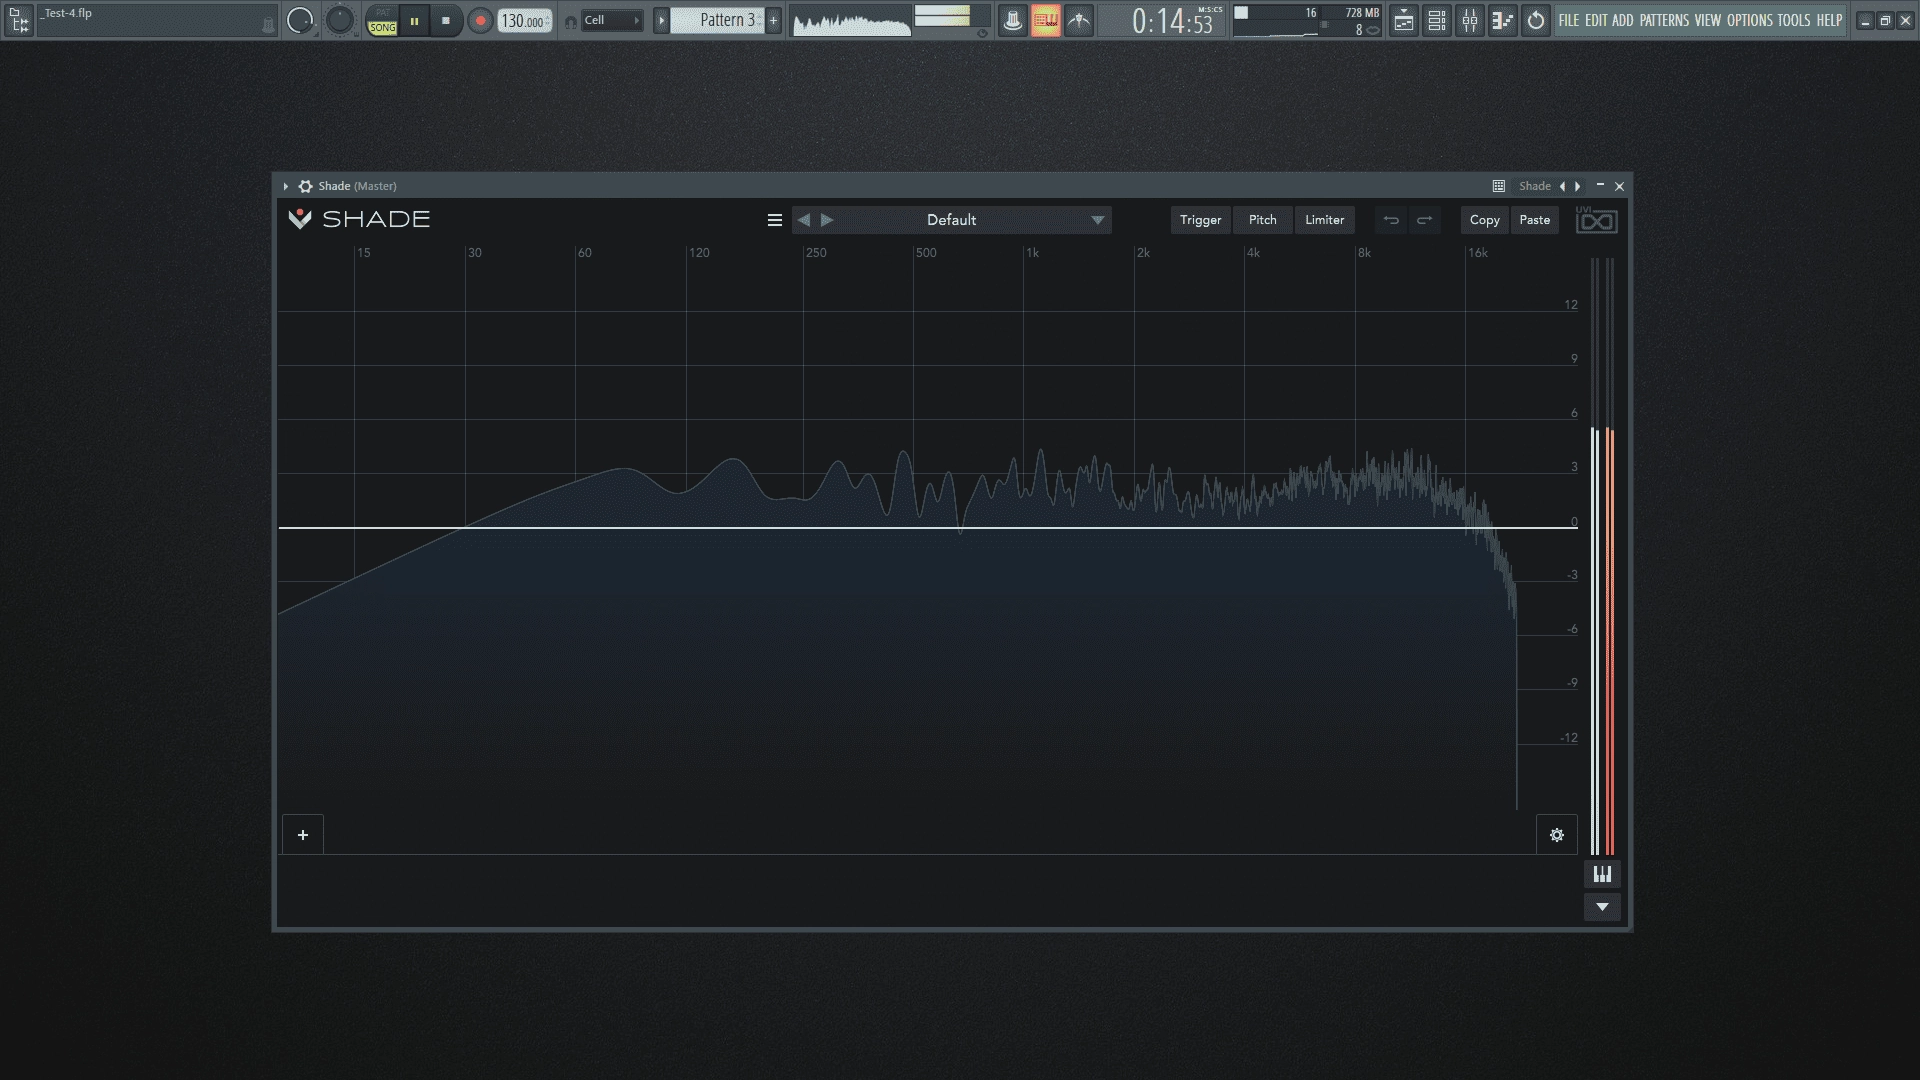Click the Trigger button

[1200, 220]
